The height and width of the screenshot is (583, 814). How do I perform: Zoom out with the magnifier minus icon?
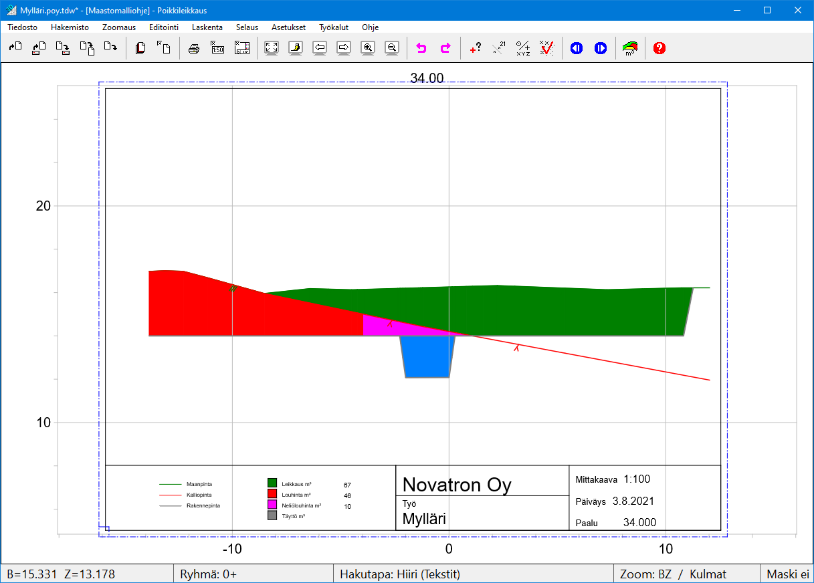pyautogui.click(x=392, y=48)
